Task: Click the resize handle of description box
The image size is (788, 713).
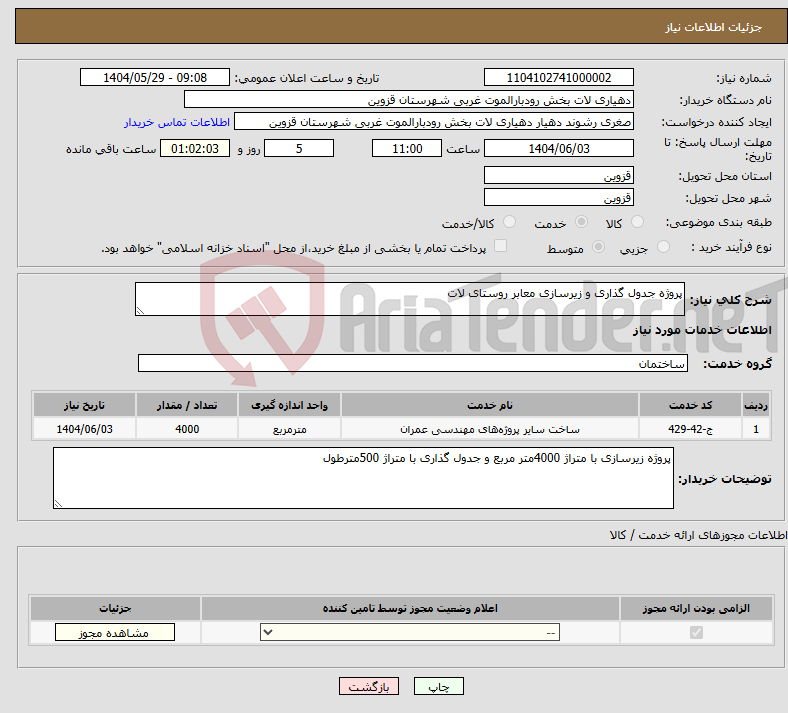Action: [141, 311]
